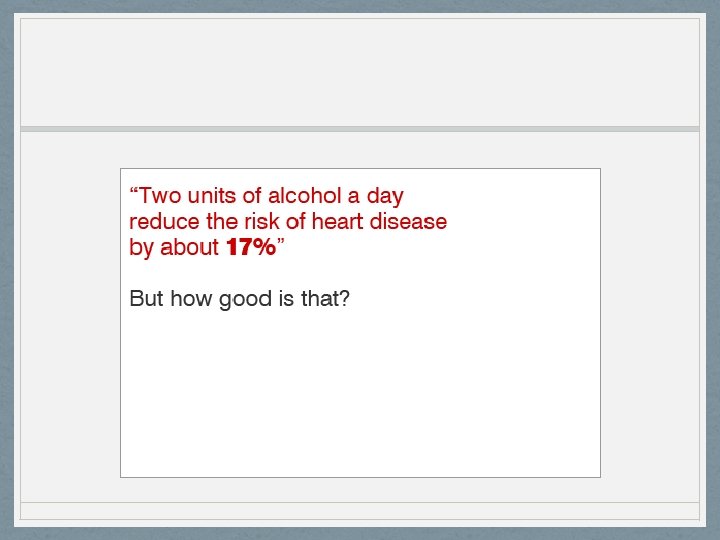The image size is (720, 540).
Task: Click the line "reduce the risk of heart disease"
Action: (288, 221)
